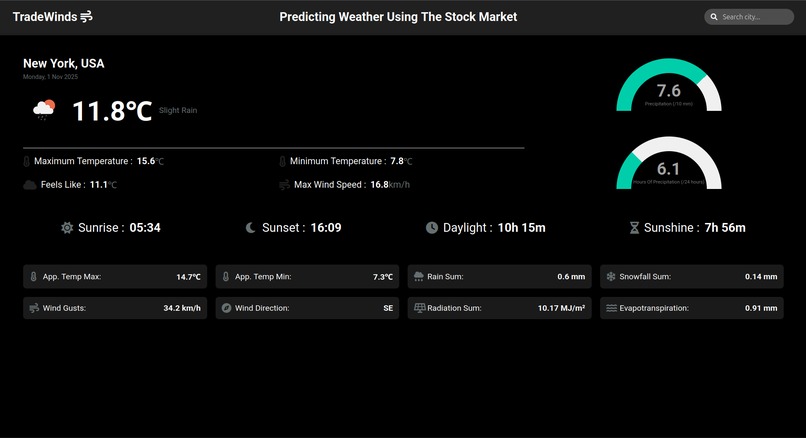Click the App. Temp Min thermometer icon
This screenshot has height=438, width=806.
click(226, 277)
